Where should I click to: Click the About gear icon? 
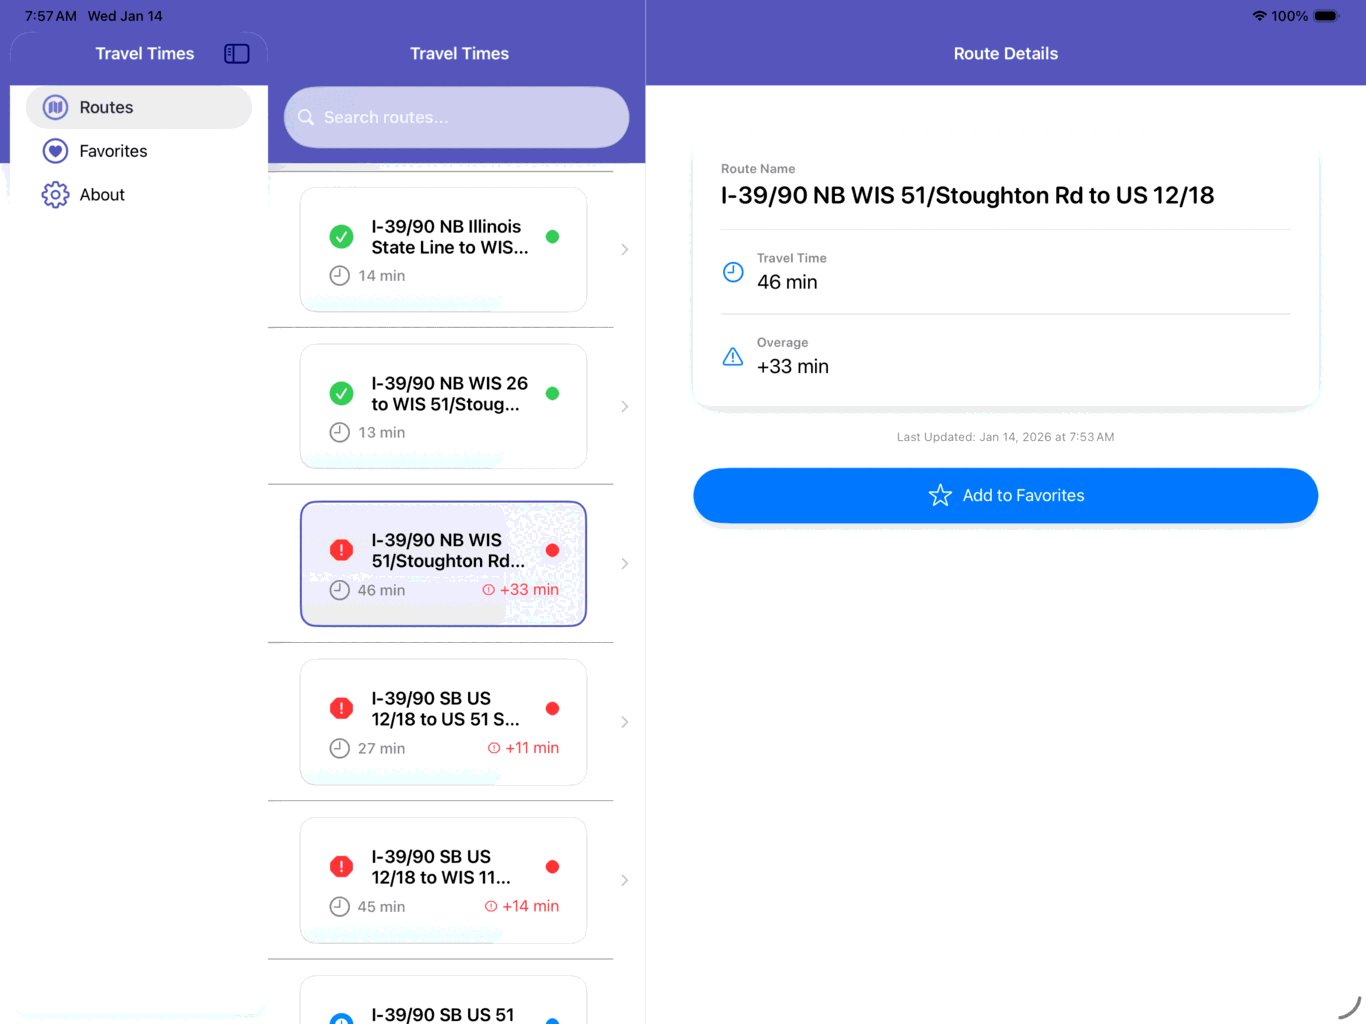tap(56, 195)
